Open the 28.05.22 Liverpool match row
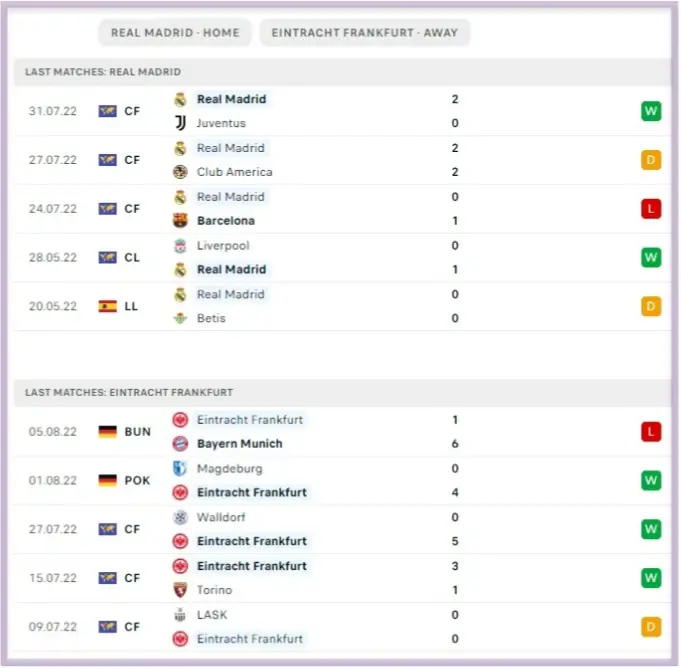 (x=340, y=258)
